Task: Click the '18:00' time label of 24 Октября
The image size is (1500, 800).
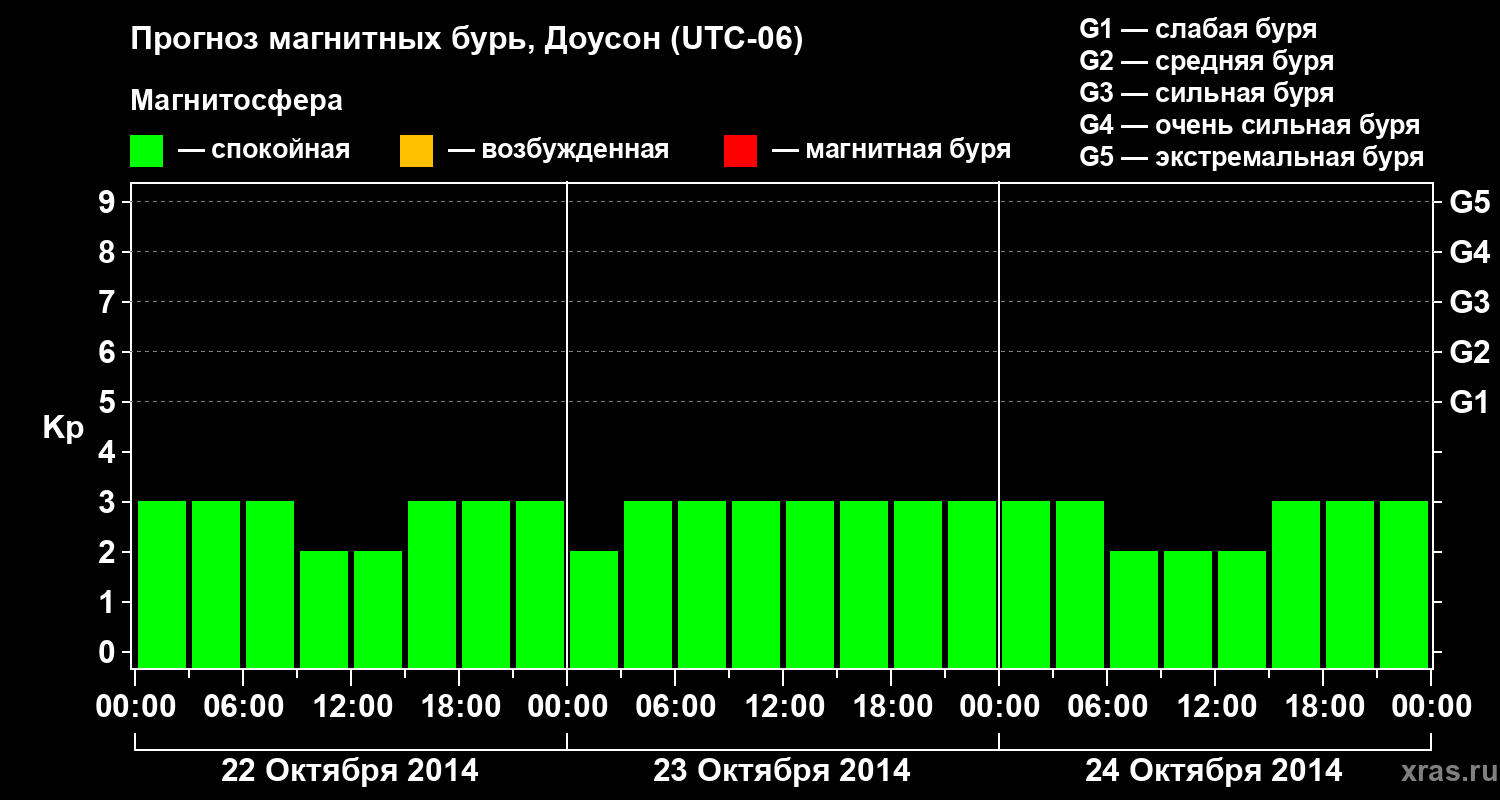Action: coord(1323,706)
